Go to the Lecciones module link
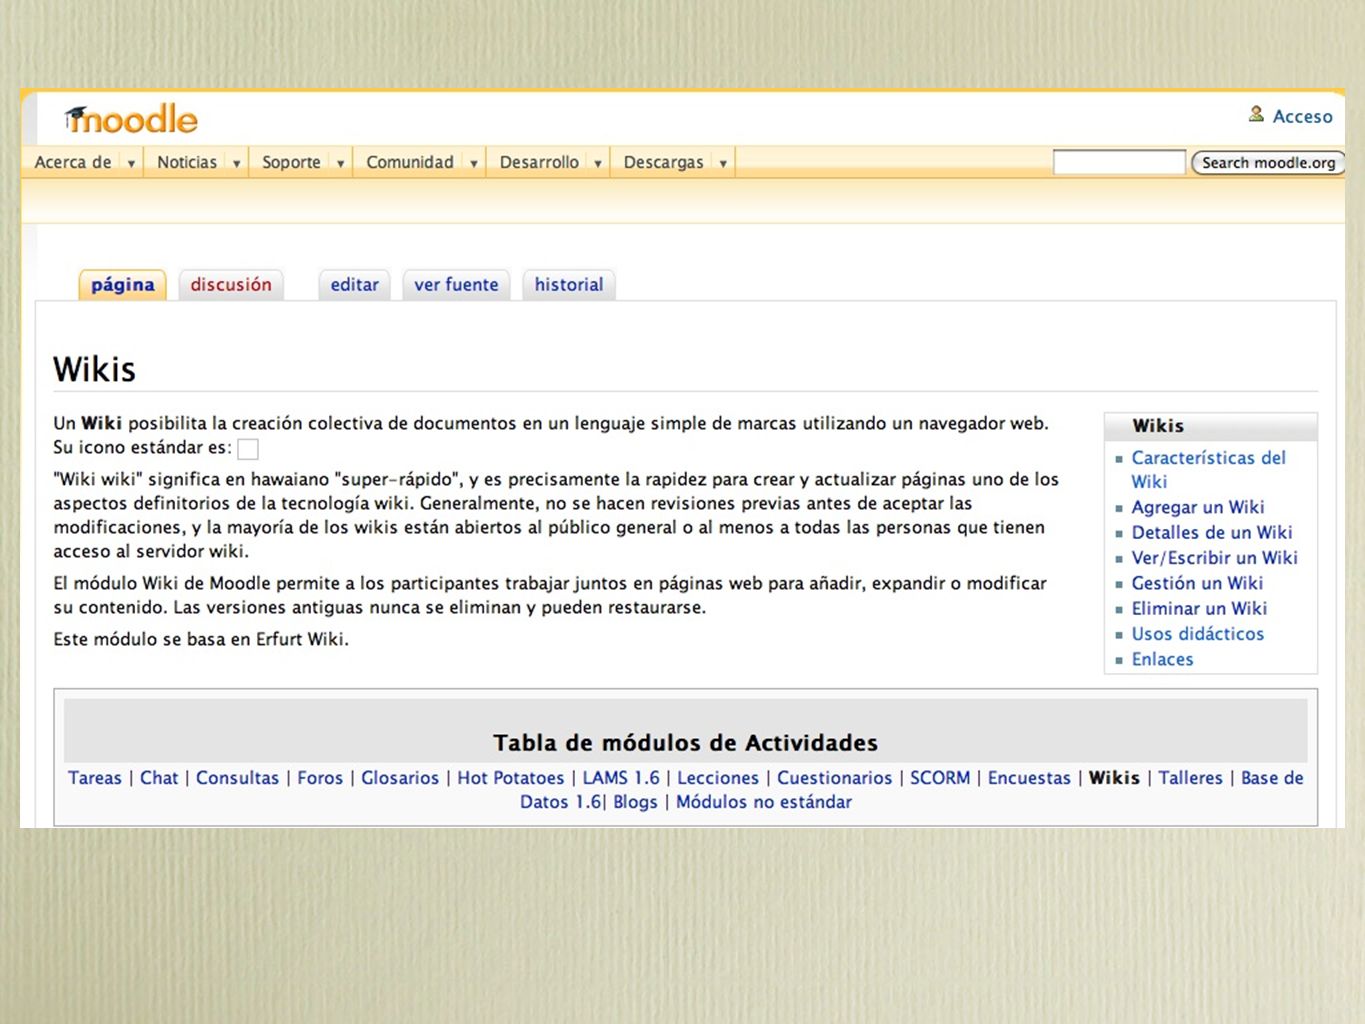The image size is (1365, 1024). point(718,778)
